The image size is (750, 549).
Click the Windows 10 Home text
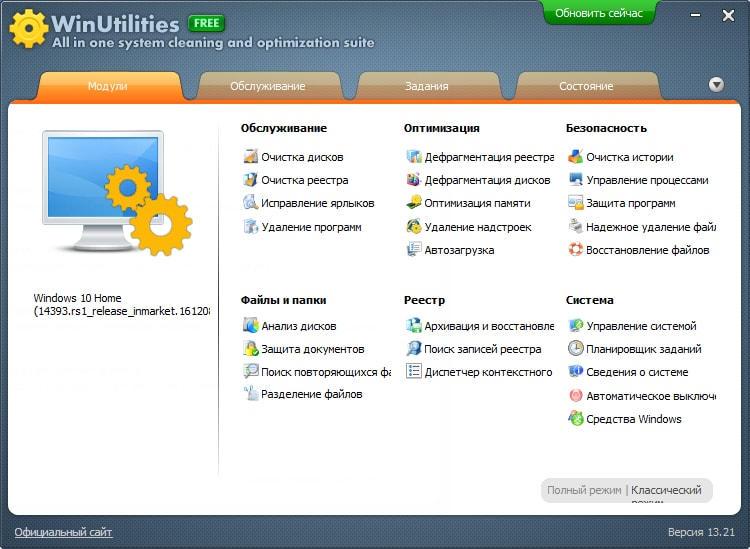(x=77, y=298)
